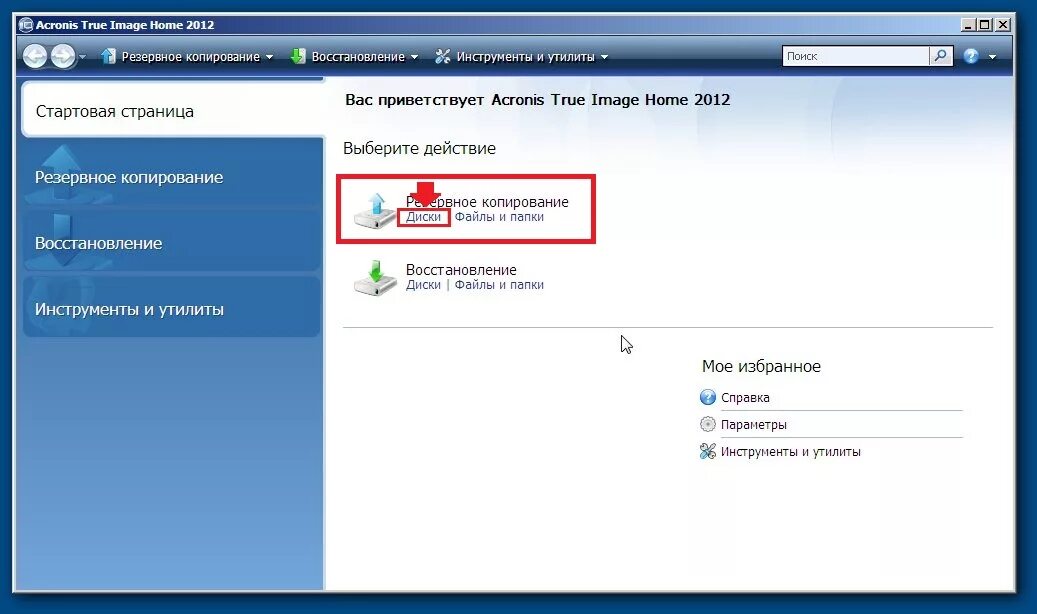Click the backup disk icon with blue arrow
This screenshot has width=1037, height=614.
coord(376,210)
